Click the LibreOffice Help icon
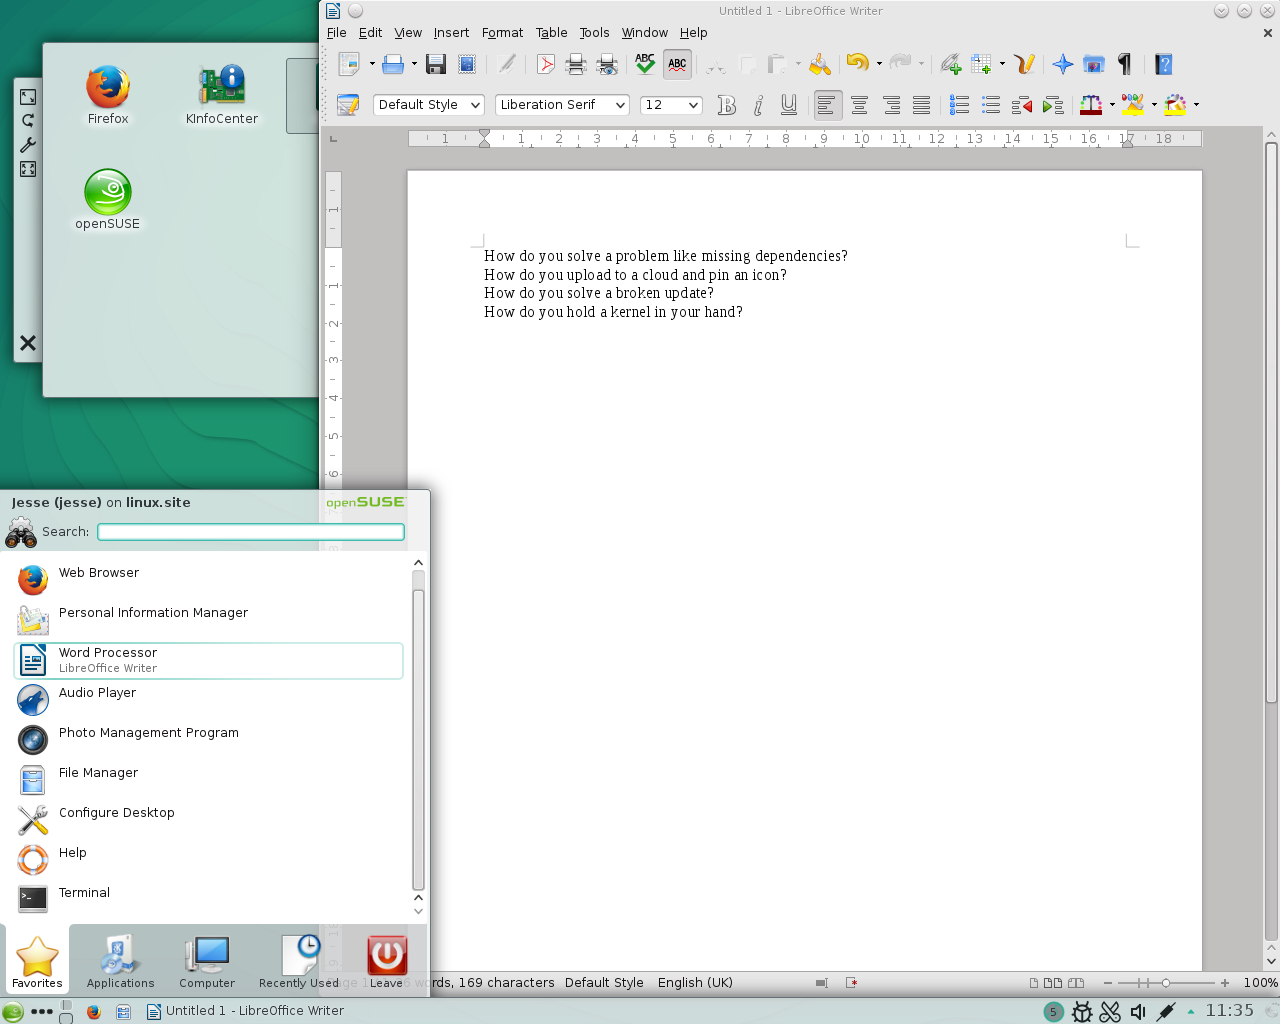The width and height of the screenshot is (1280, 1024). click(1163, 64)
